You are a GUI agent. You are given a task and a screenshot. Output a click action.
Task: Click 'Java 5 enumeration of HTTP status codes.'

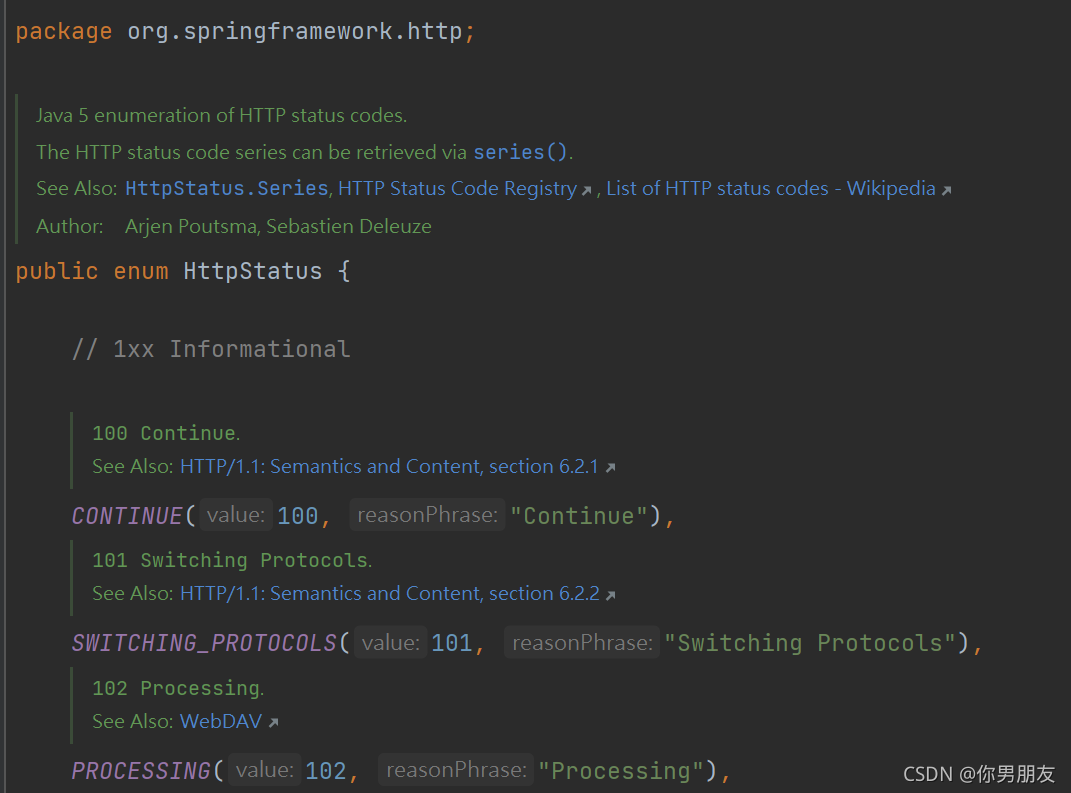221,115
